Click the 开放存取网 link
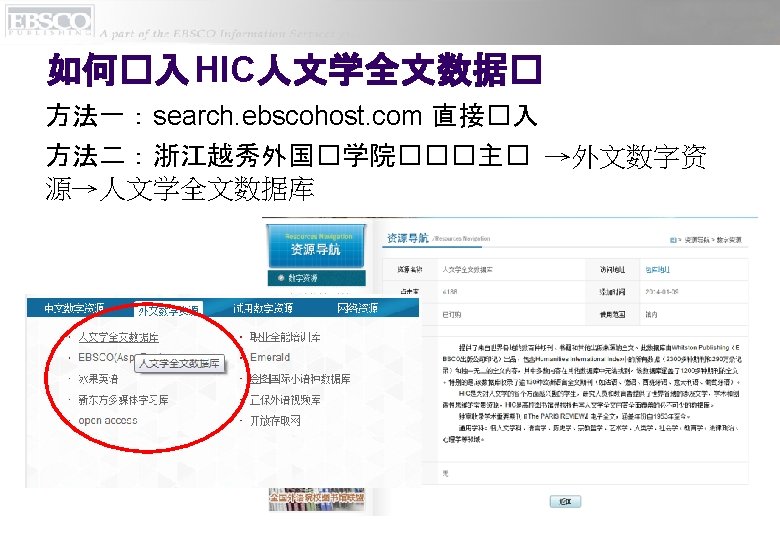The height and width of the screenshot is (540, 780). (x=275, y=421)
